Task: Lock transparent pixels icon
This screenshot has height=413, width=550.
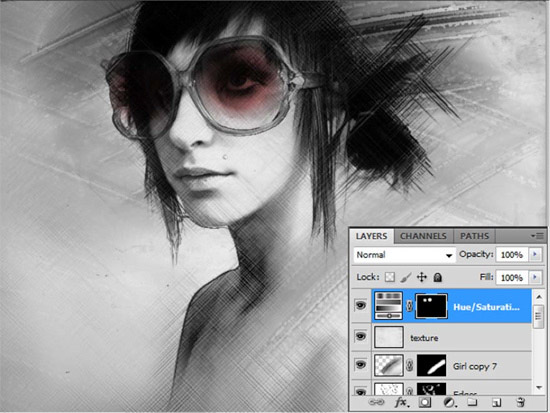Action: (x=390, y=277)
